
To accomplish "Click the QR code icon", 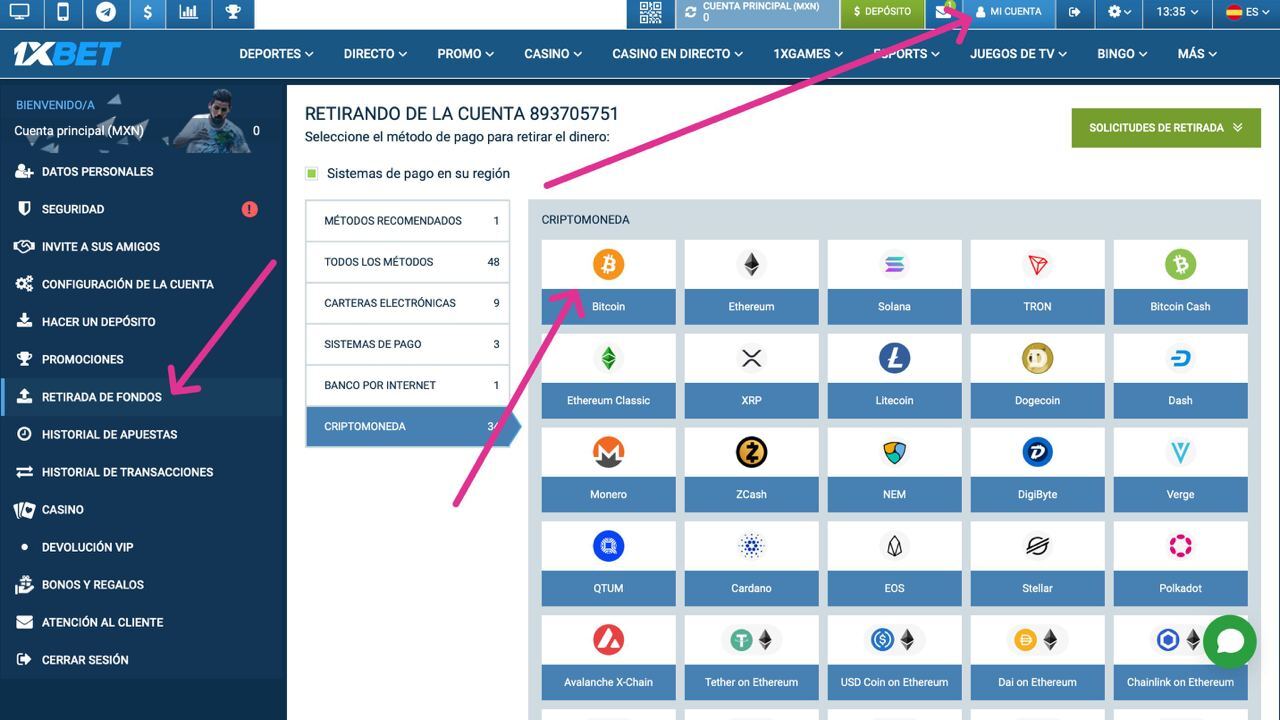I will pyautogui.click(x=650, y=12).
